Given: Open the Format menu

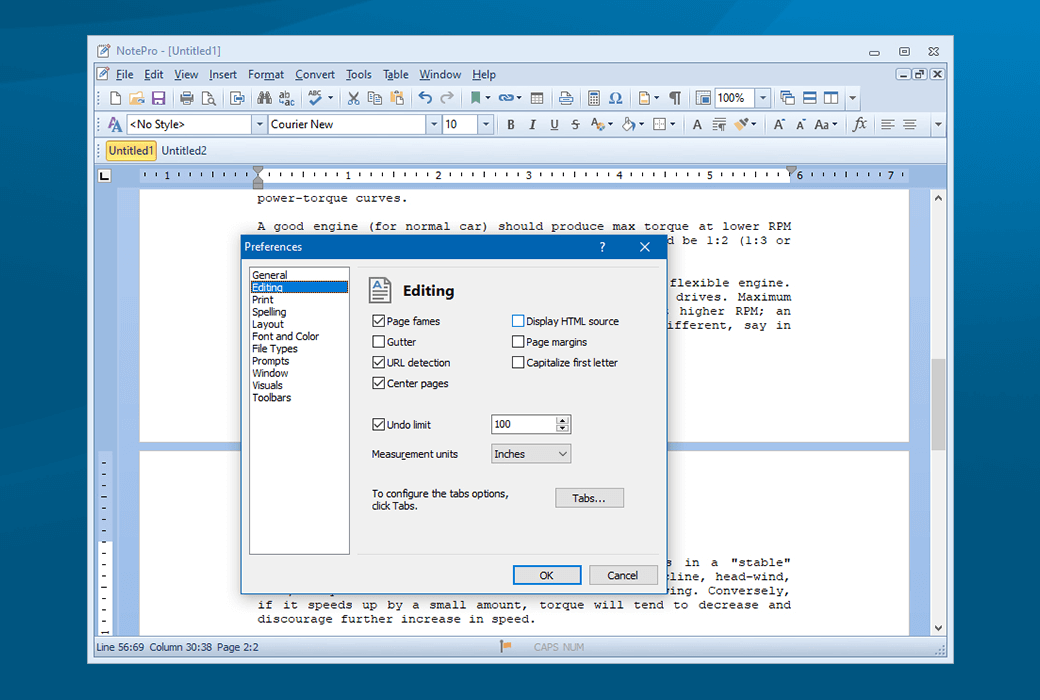Looking at the screenshot, I should [x=266, y=74].
